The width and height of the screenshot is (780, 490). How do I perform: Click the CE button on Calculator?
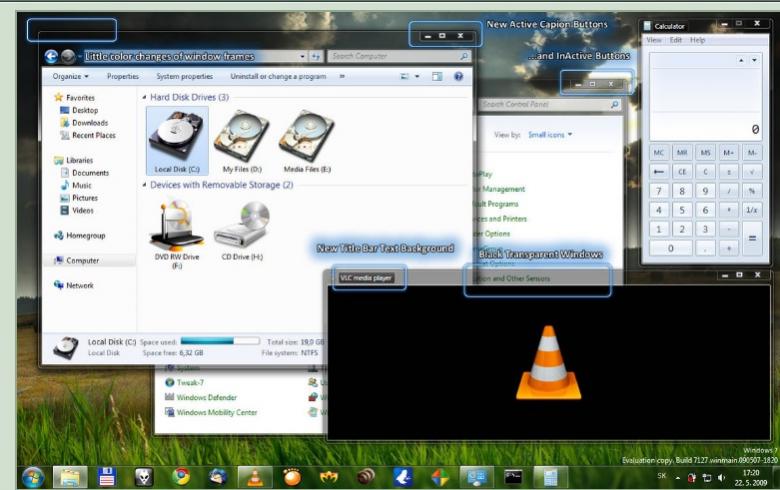682,172
